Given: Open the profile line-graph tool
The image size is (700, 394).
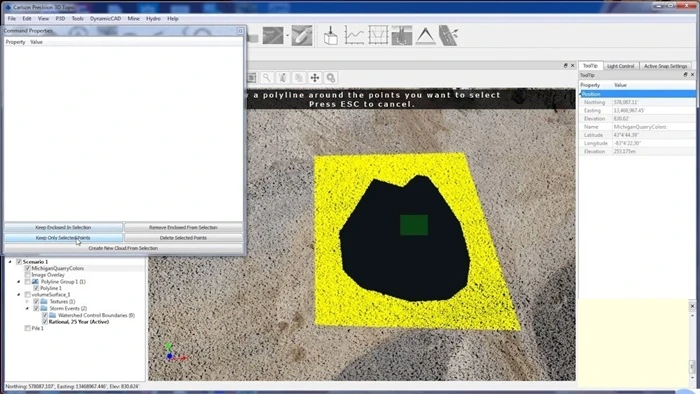Looking at the screenshot, I should tap(354, 36).
